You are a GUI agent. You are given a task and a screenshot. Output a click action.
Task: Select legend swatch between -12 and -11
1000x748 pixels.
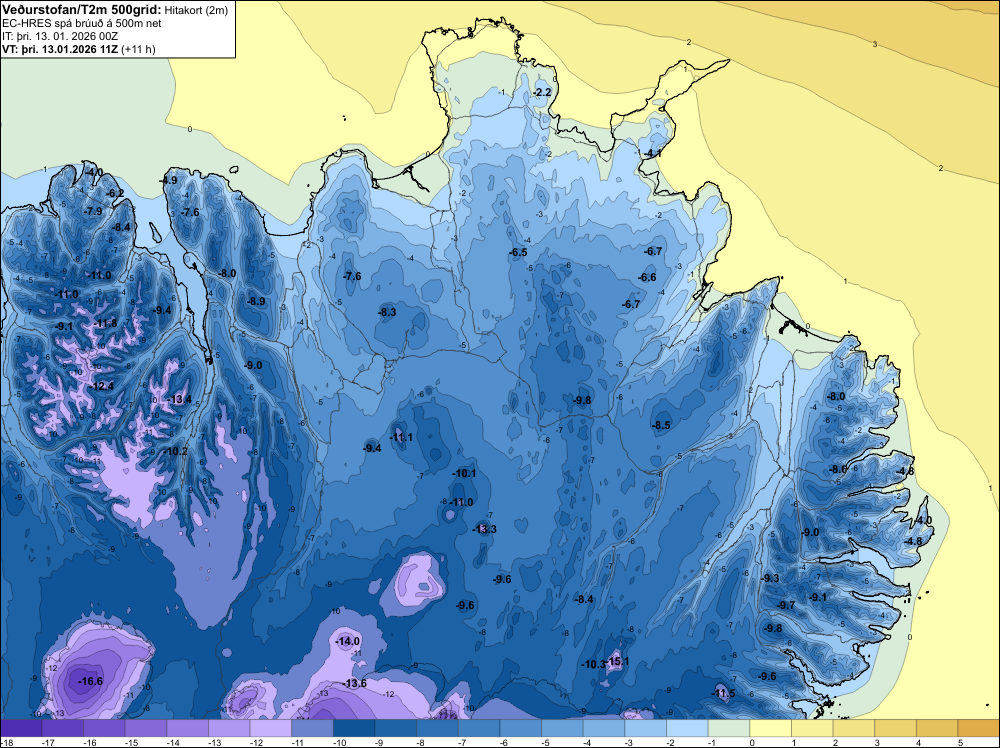(x=270, y=728)
